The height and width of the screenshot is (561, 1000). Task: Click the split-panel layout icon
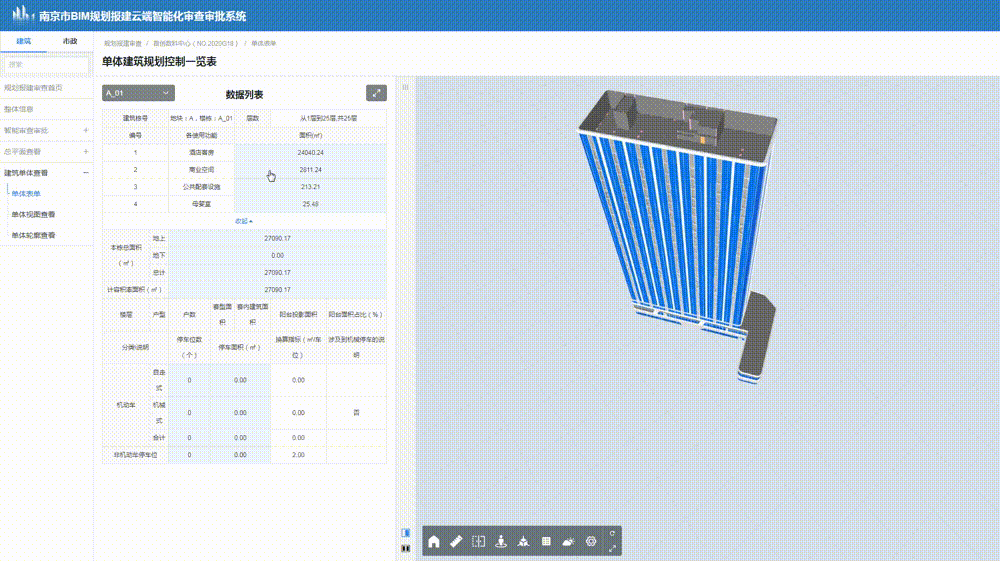[x=406, y=548]
